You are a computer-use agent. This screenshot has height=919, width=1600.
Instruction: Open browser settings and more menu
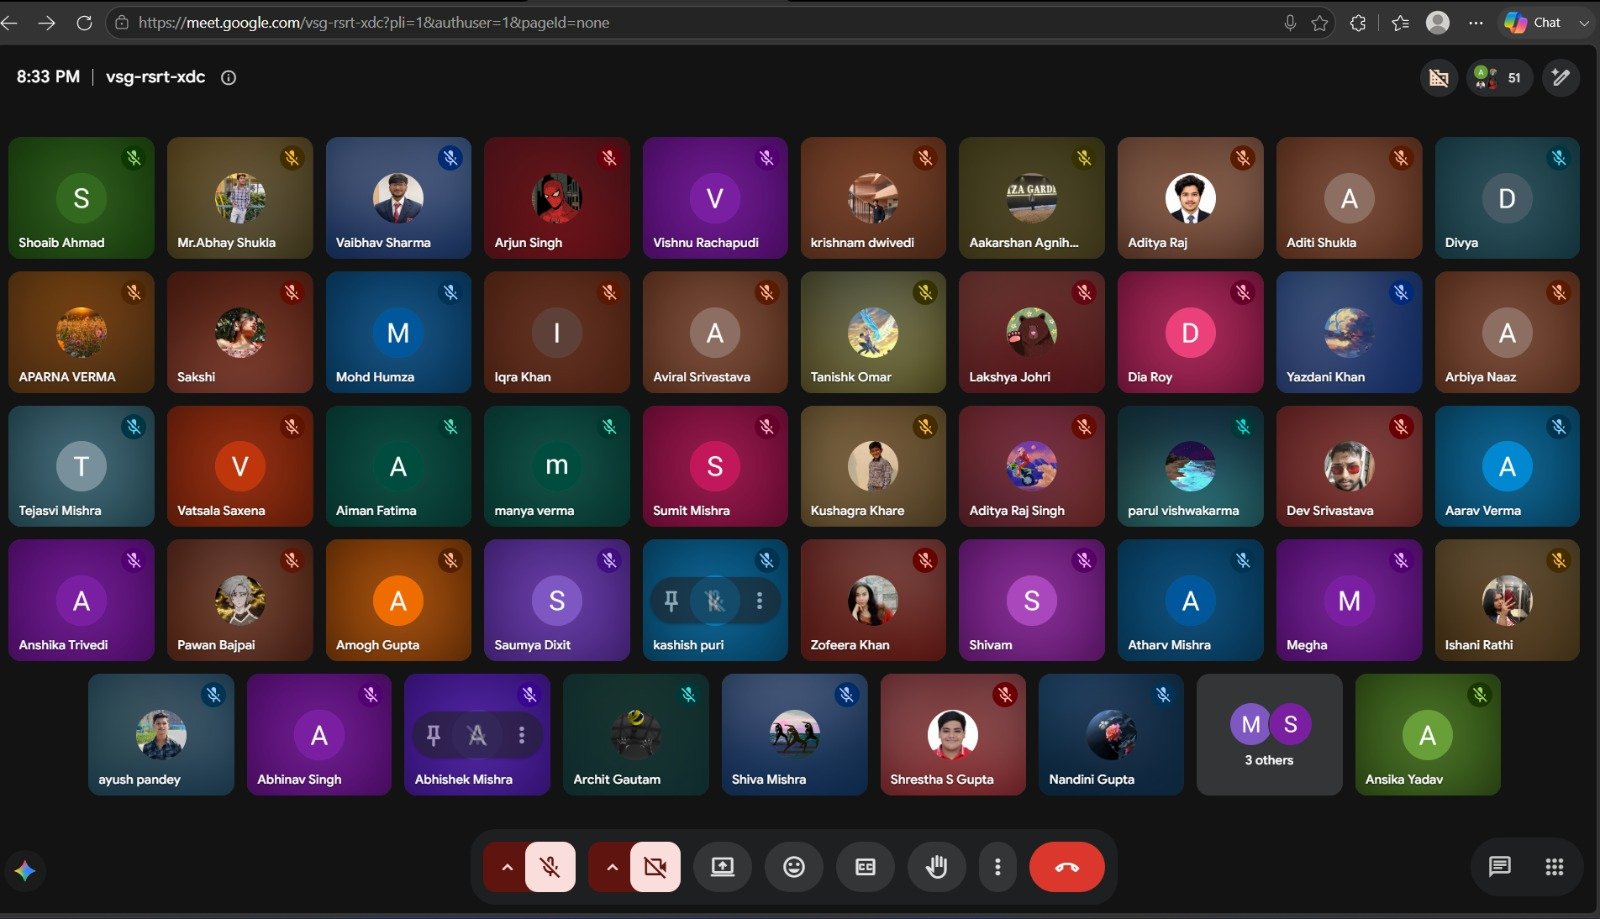click(1476, 22)
